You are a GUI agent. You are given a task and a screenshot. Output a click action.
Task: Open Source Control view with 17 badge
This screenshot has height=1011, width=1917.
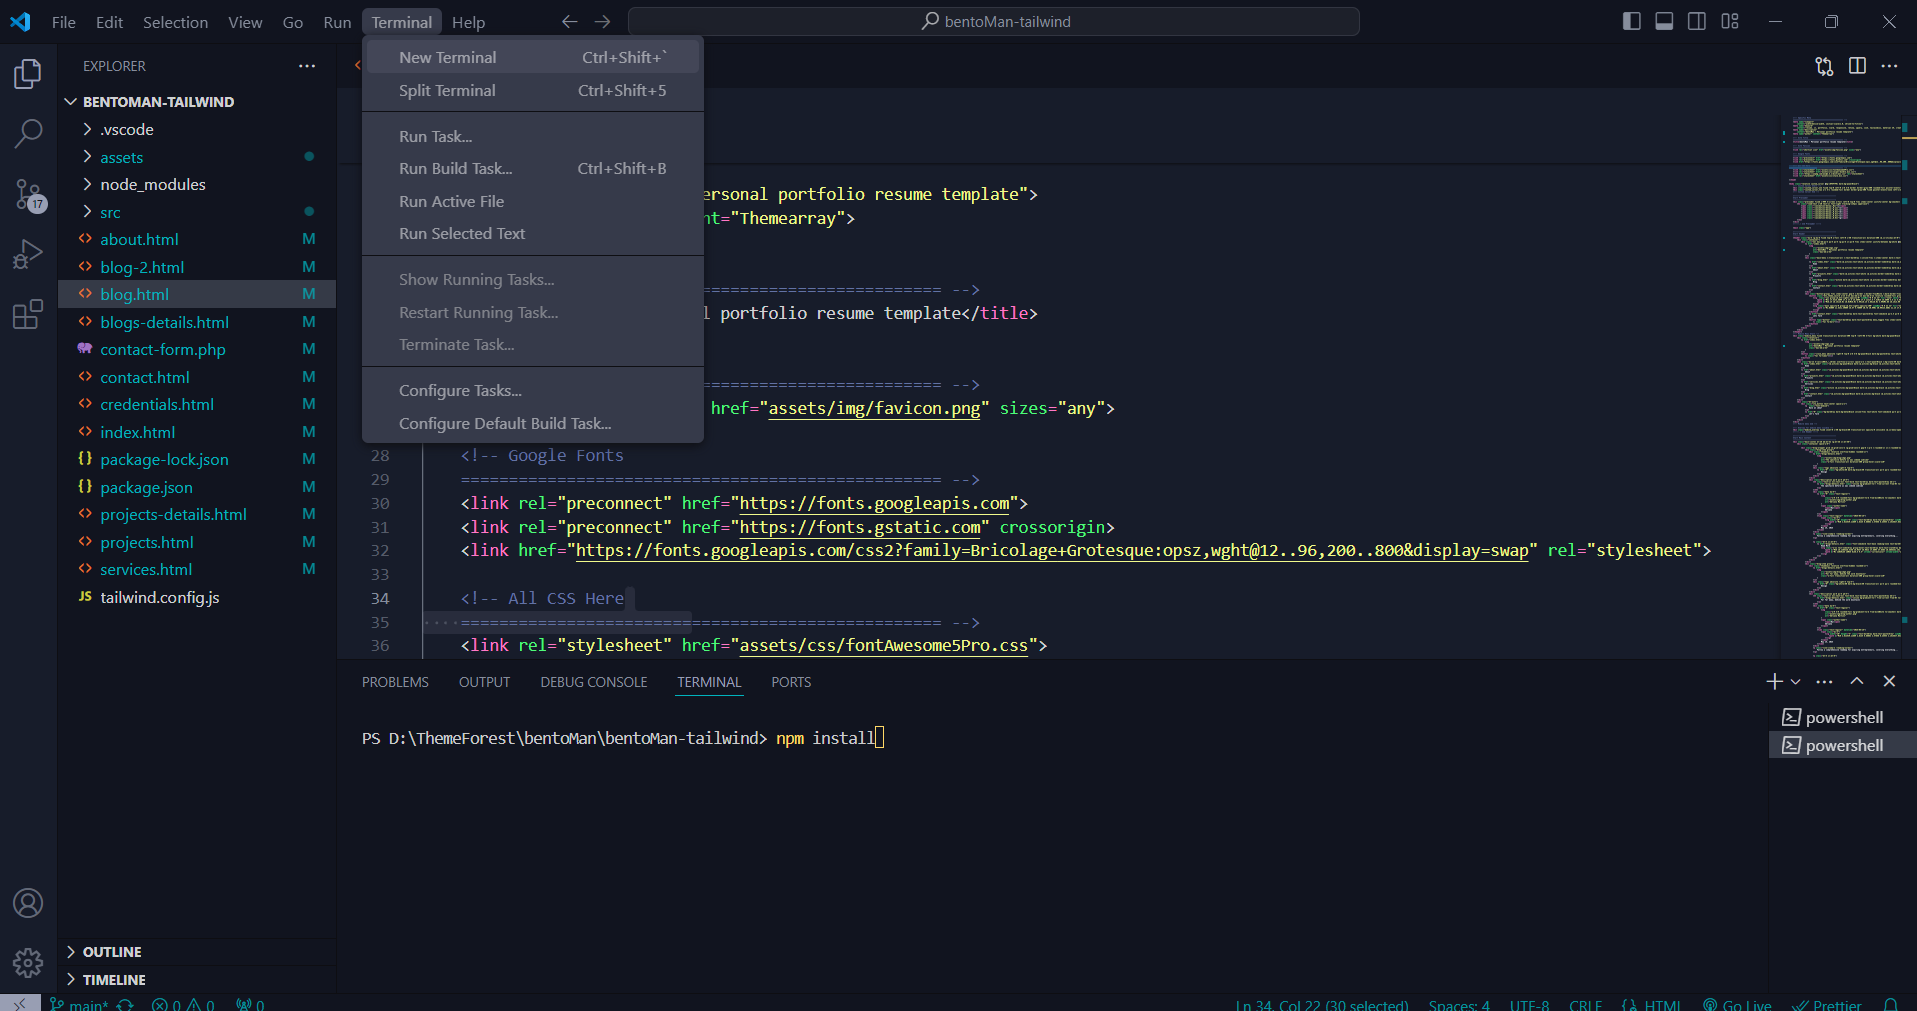click(28, 194)
